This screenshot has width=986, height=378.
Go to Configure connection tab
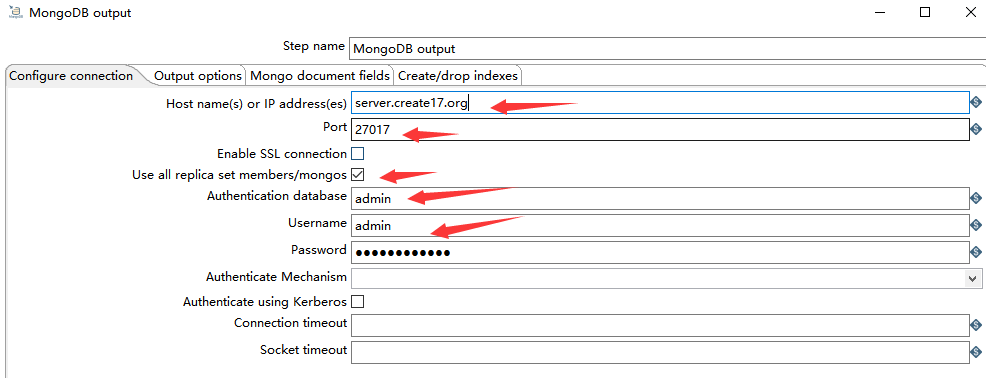[71, 75]
